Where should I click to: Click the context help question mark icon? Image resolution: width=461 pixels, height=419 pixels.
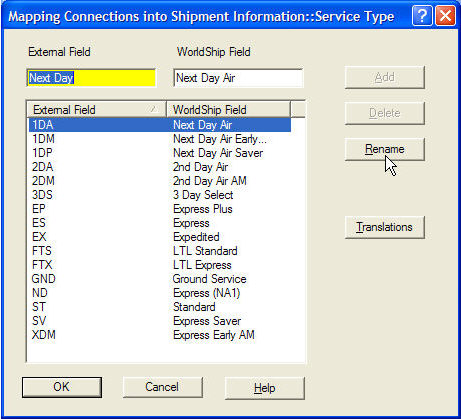[x=422, y=16]
